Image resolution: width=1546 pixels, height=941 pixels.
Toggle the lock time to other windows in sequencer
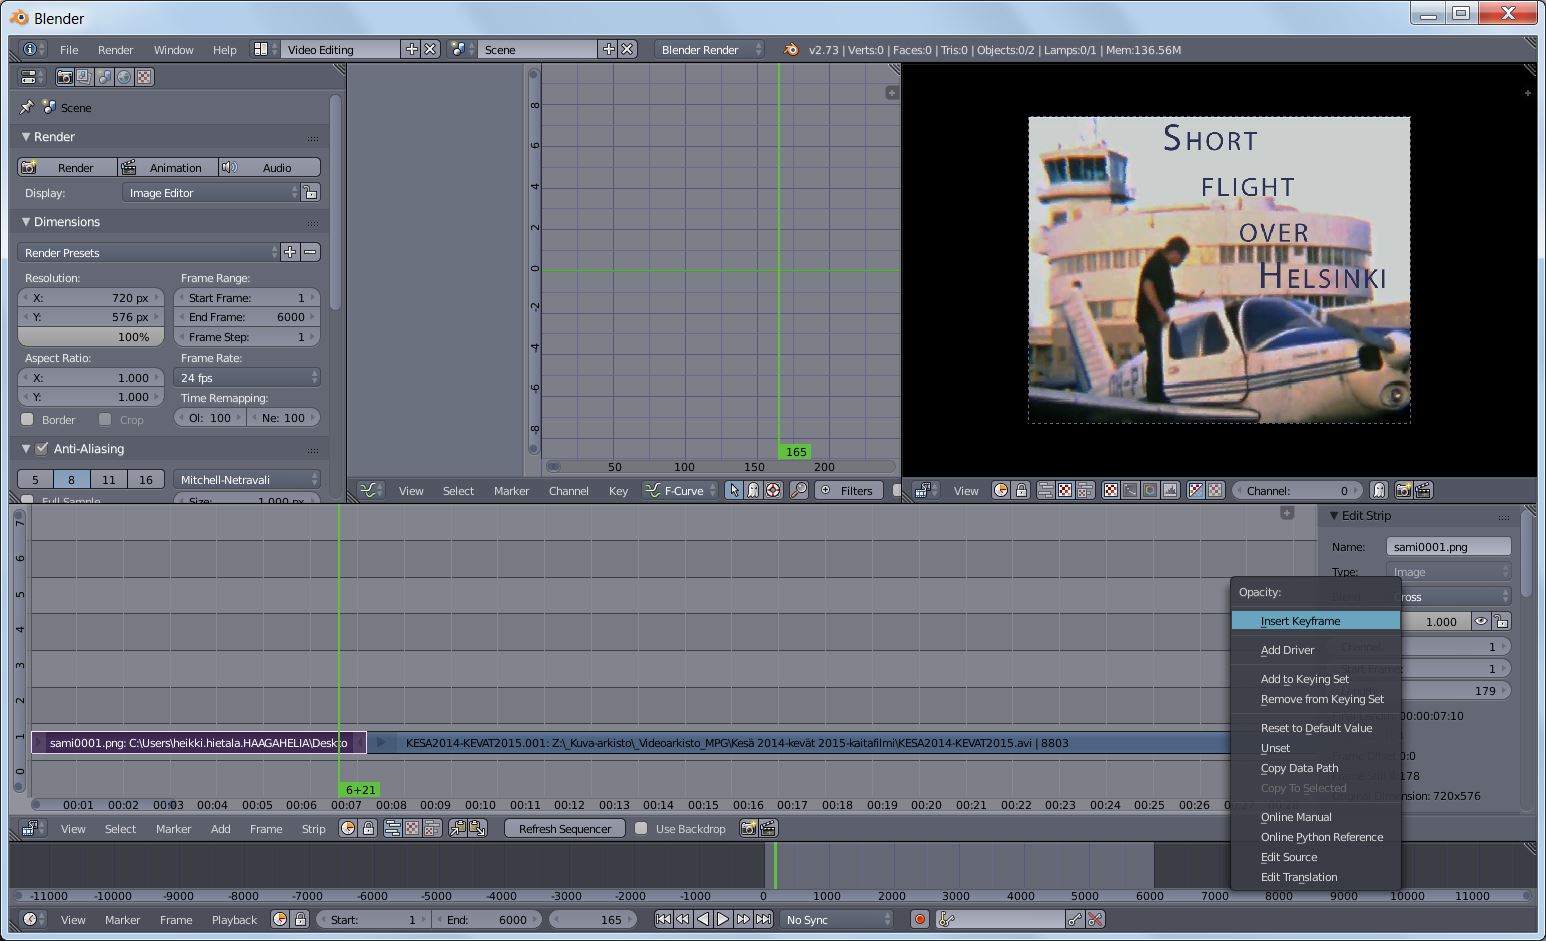coord(368,828)
